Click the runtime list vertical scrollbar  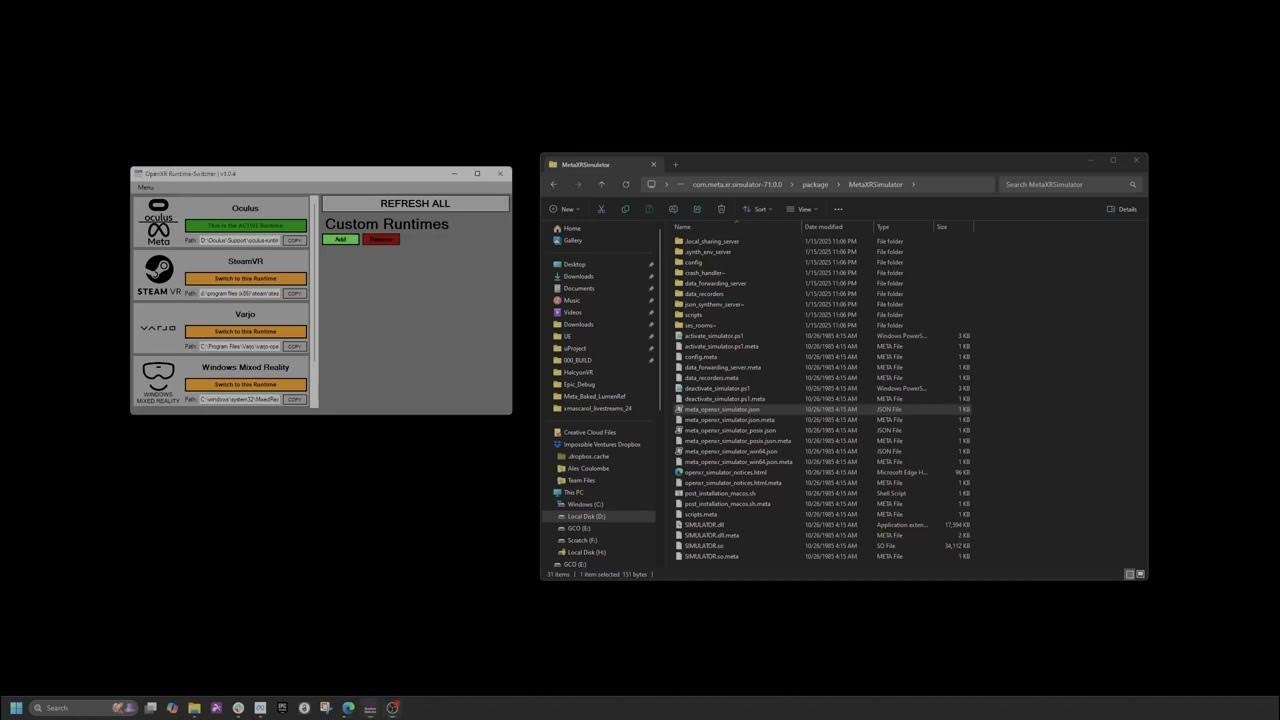pos(314,300)
